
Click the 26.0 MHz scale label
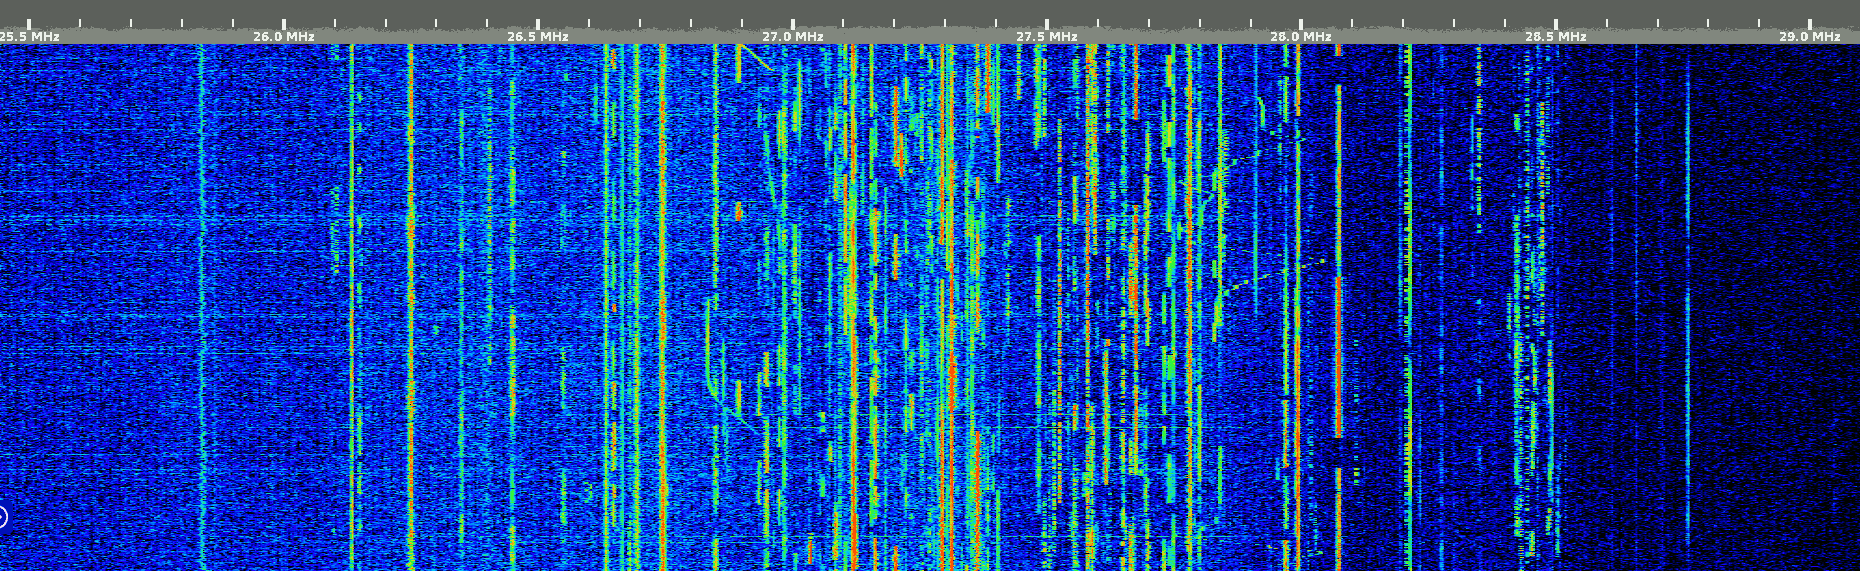tap(284, 36)
